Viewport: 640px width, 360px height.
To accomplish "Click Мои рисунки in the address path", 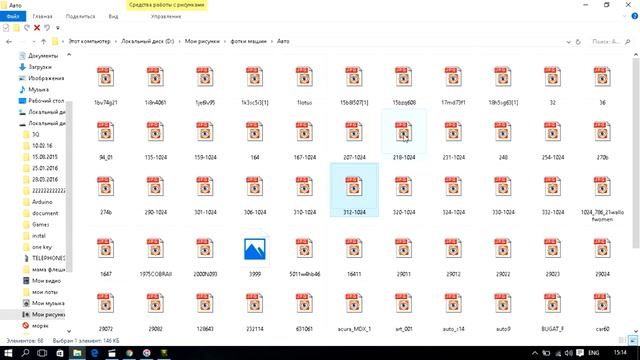I will [202, 41].
